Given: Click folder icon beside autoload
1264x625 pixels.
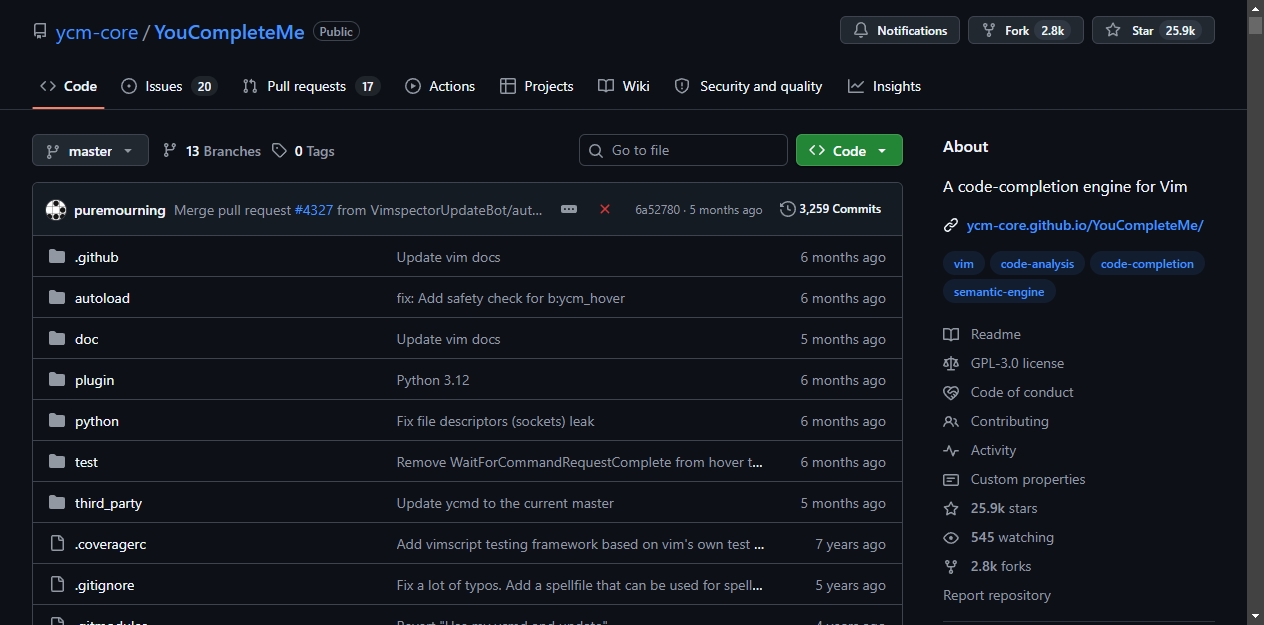Looking at the screenshot, I should (x=57, y=298).
